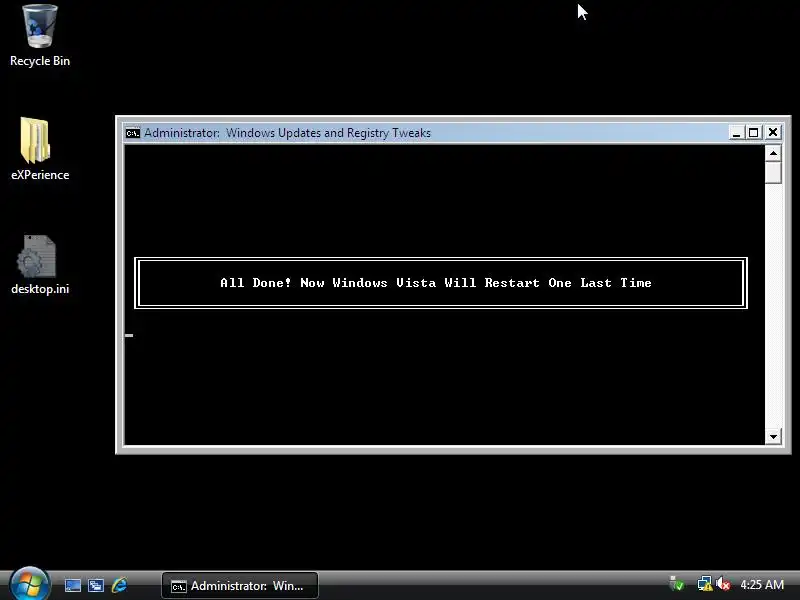800x600 pixels.
Task: Open the Windows Start orb
Action: [29, 585]
